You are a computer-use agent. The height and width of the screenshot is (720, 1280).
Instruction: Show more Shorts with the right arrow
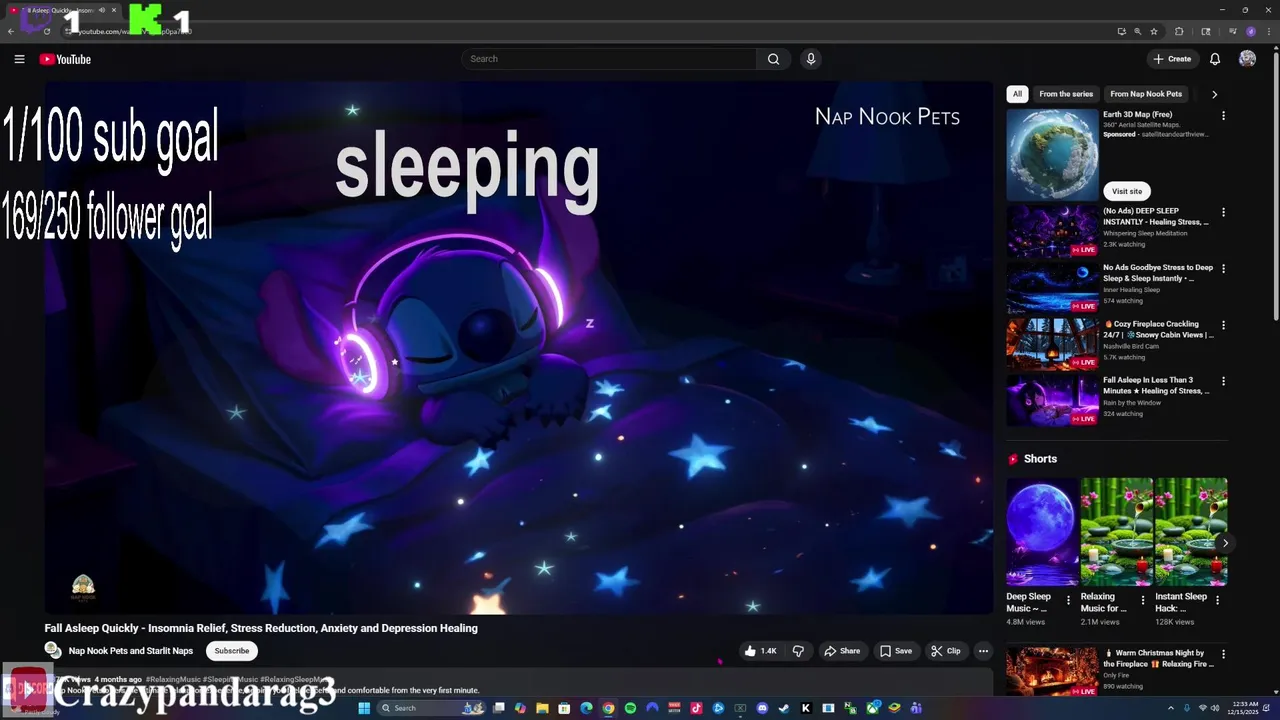click(x=1225, y=543)
